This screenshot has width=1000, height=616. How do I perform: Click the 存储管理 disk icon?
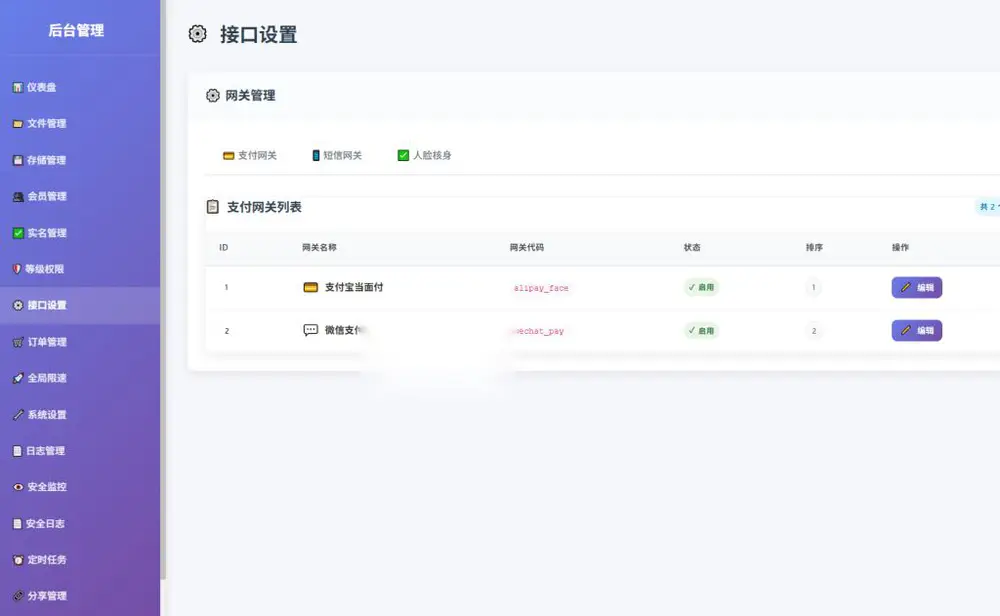pyautogui.click(x=18, y=160)
